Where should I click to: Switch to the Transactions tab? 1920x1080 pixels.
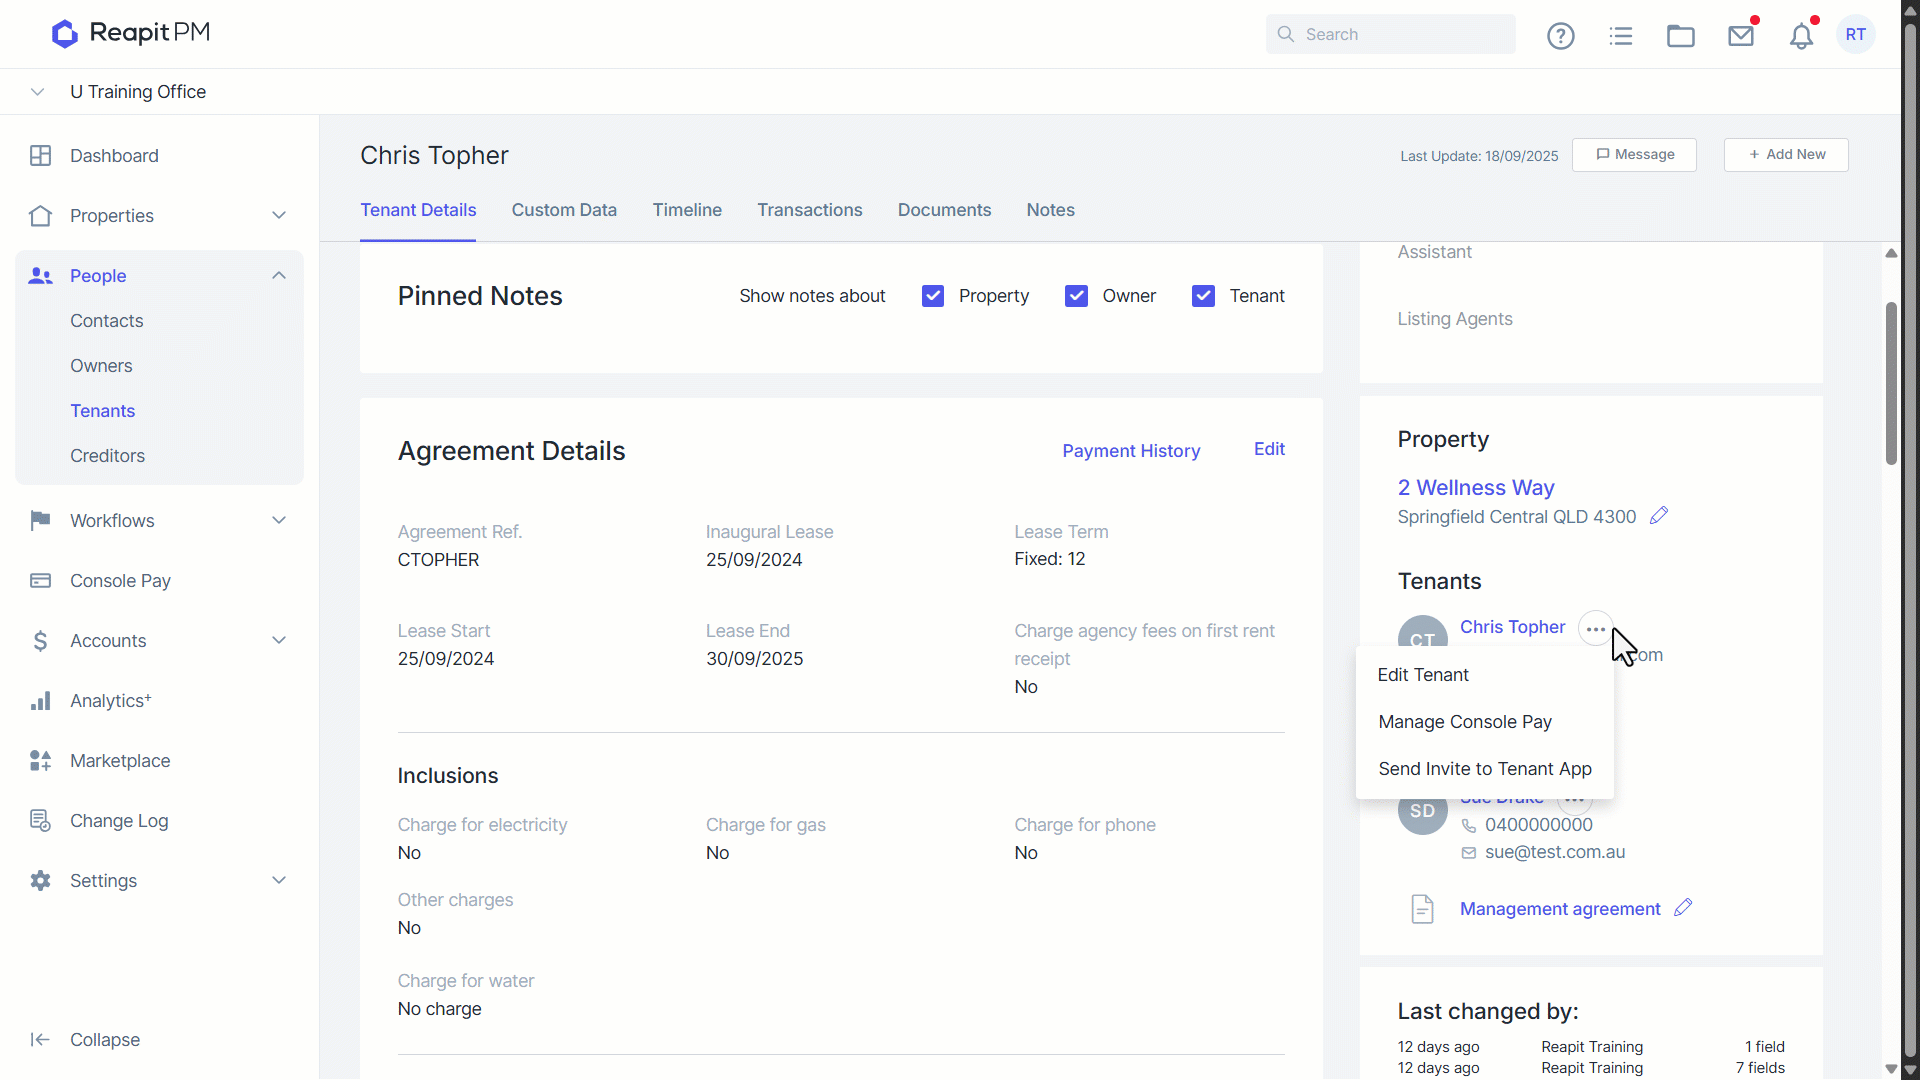coord(809,210)
